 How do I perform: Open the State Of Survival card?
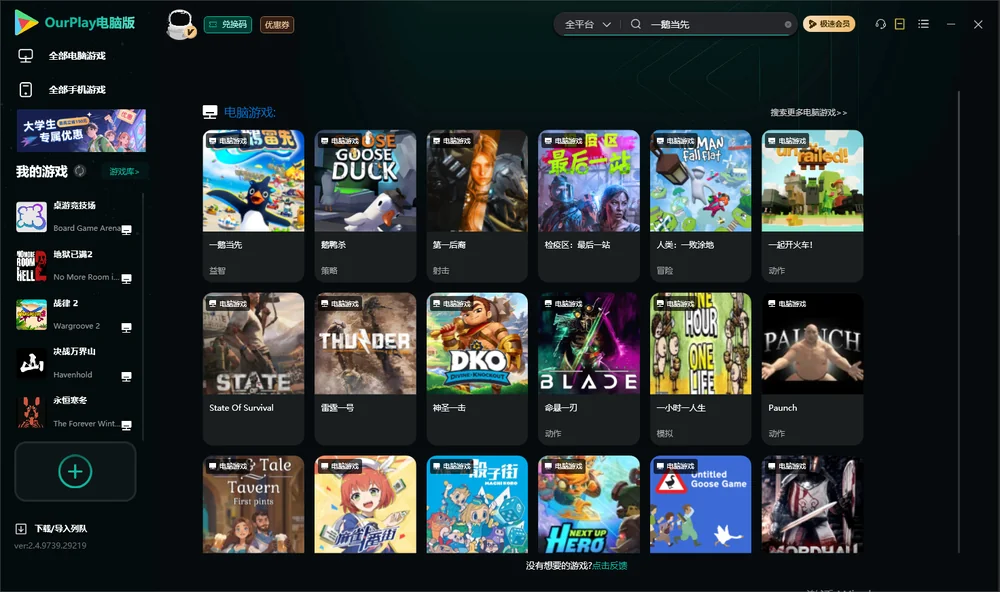253,368
